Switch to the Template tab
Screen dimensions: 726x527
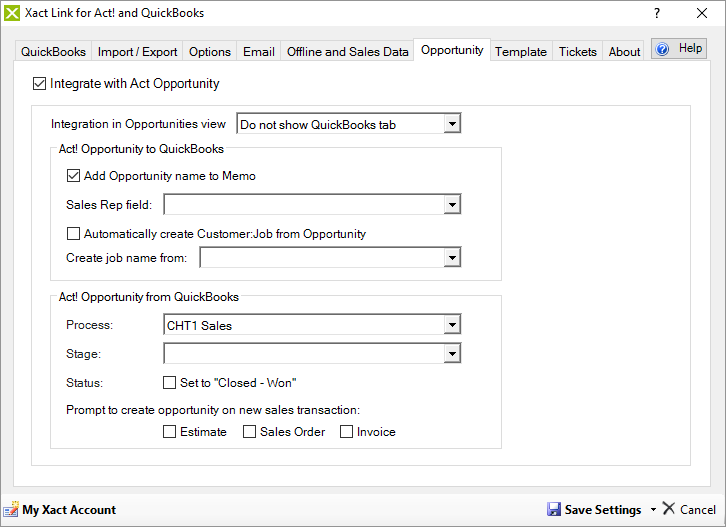point(521,51)
